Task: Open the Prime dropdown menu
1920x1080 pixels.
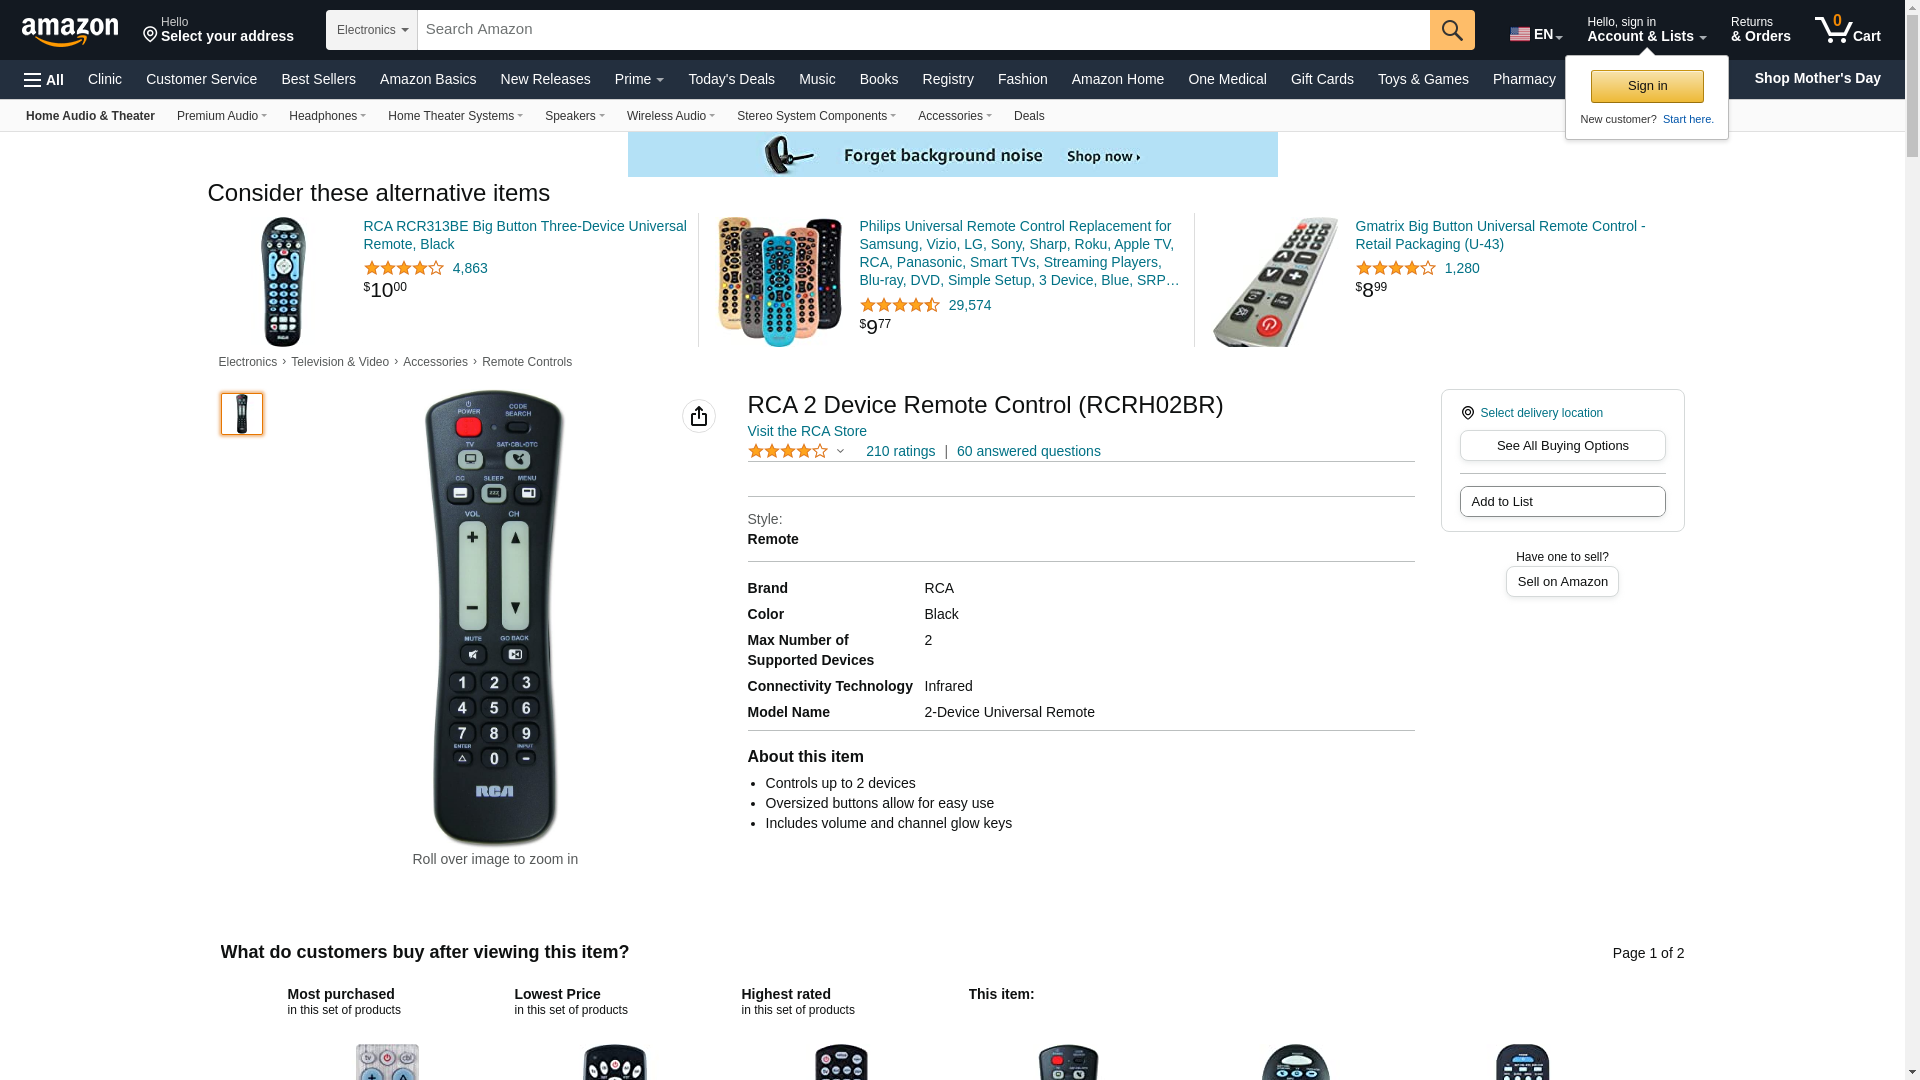Action: coord(639,79)
